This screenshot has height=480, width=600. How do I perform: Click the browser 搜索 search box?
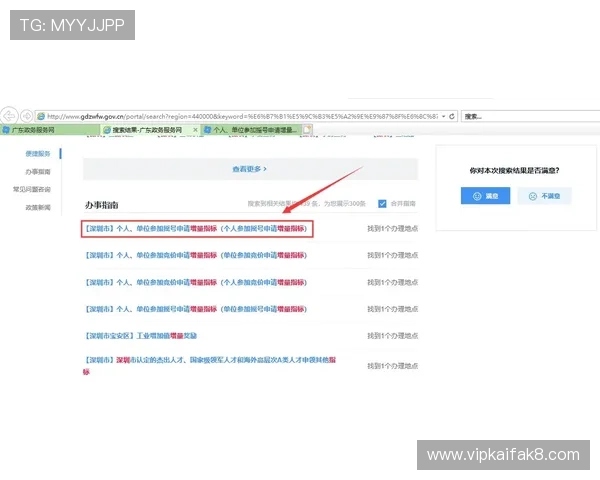531,116
